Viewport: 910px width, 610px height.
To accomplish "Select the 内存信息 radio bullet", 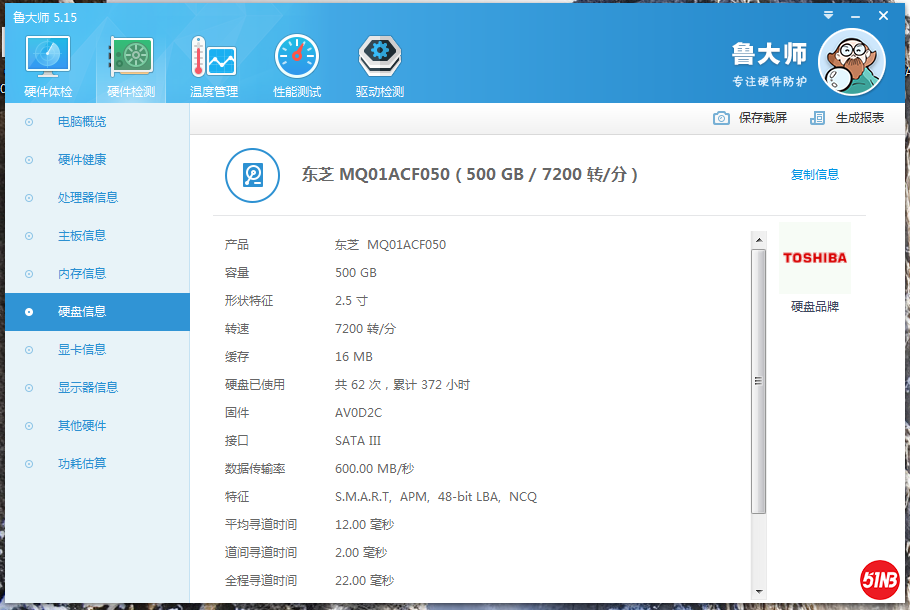I will click(30, 273).
